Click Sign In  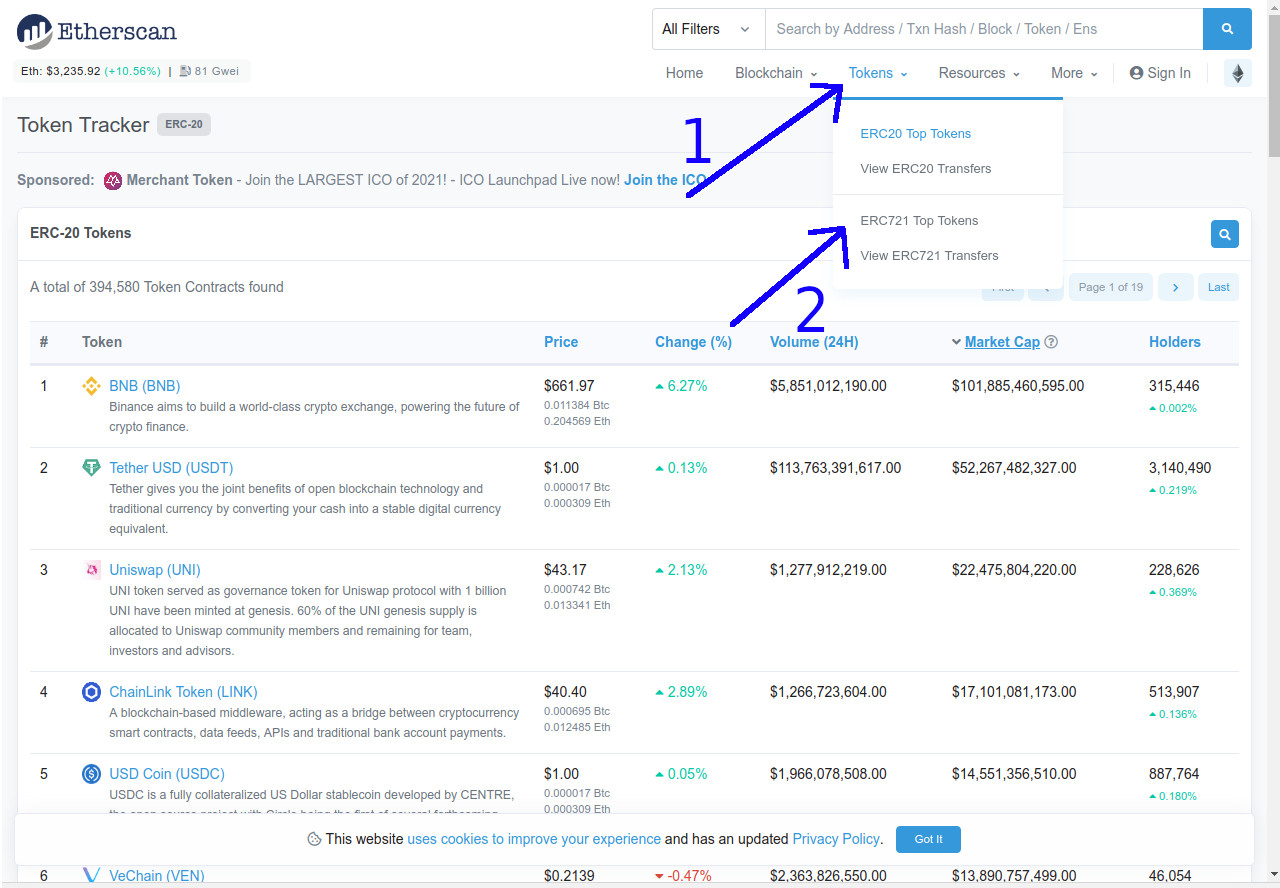click(x=1160, y=73)
